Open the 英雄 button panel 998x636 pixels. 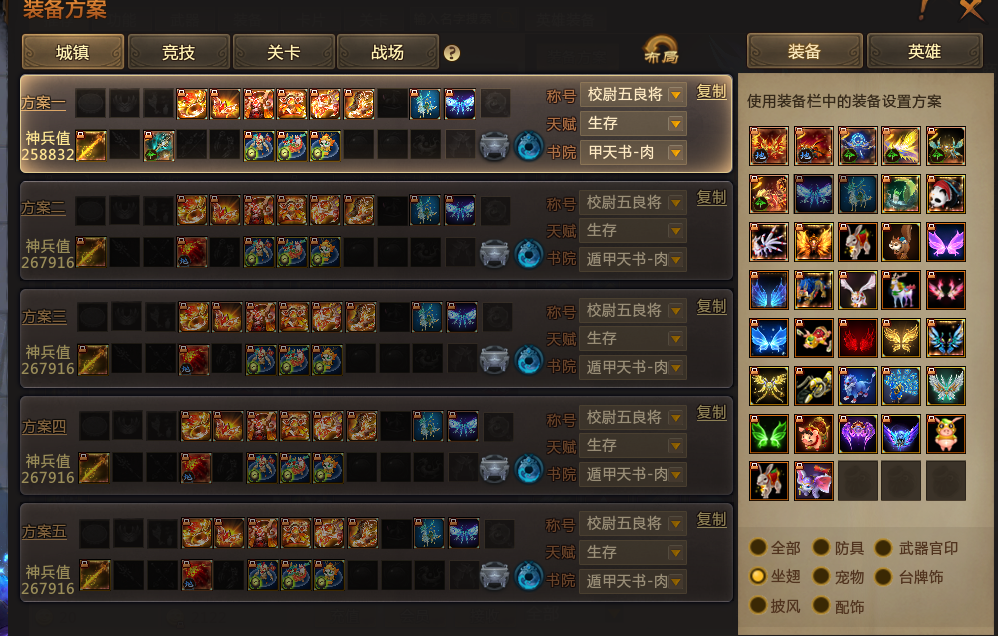[x=924, y=51]
